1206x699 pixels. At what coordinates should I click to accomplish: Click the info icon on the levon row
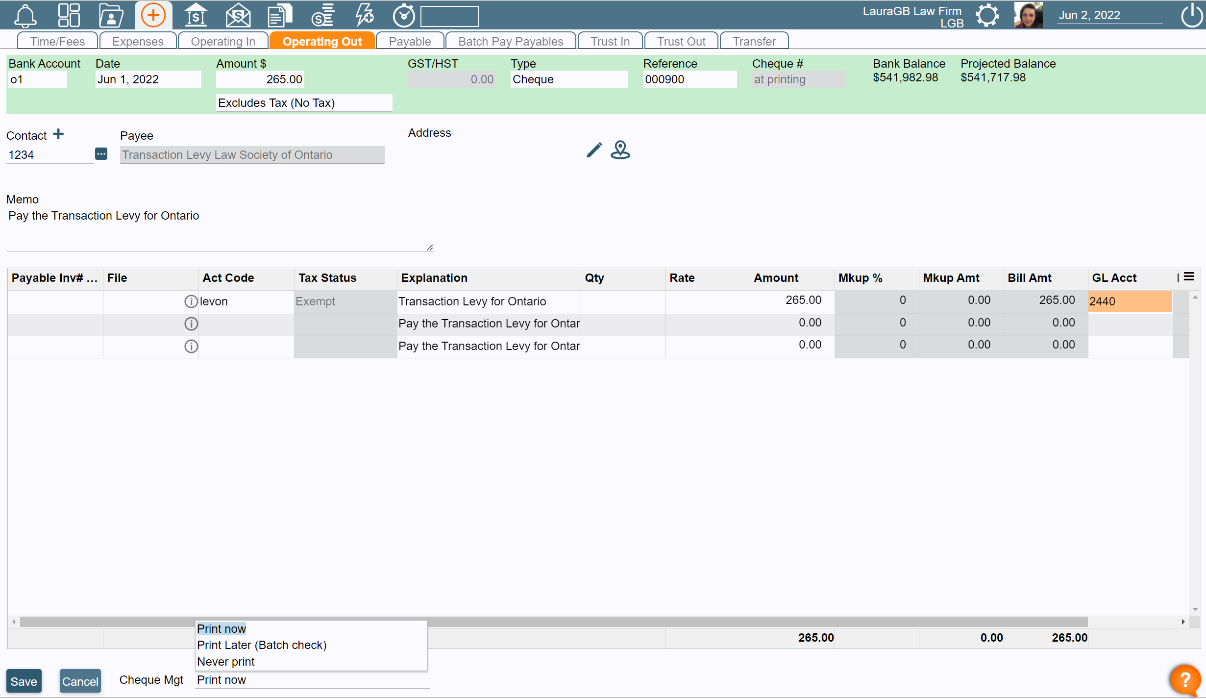(x=191, y=300)
